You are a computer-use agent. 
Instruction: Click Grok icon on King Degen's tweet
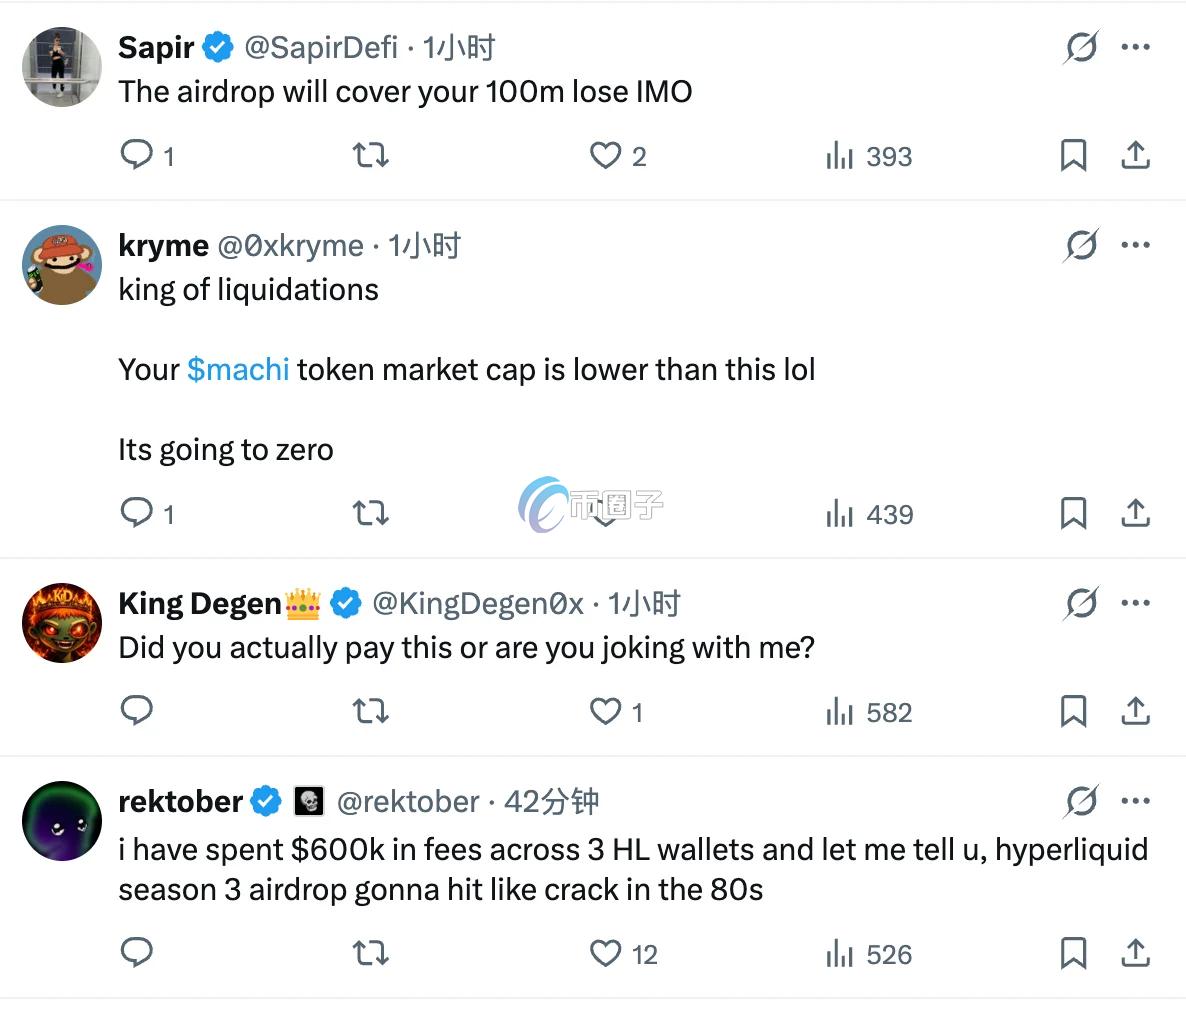(1080, 603)
